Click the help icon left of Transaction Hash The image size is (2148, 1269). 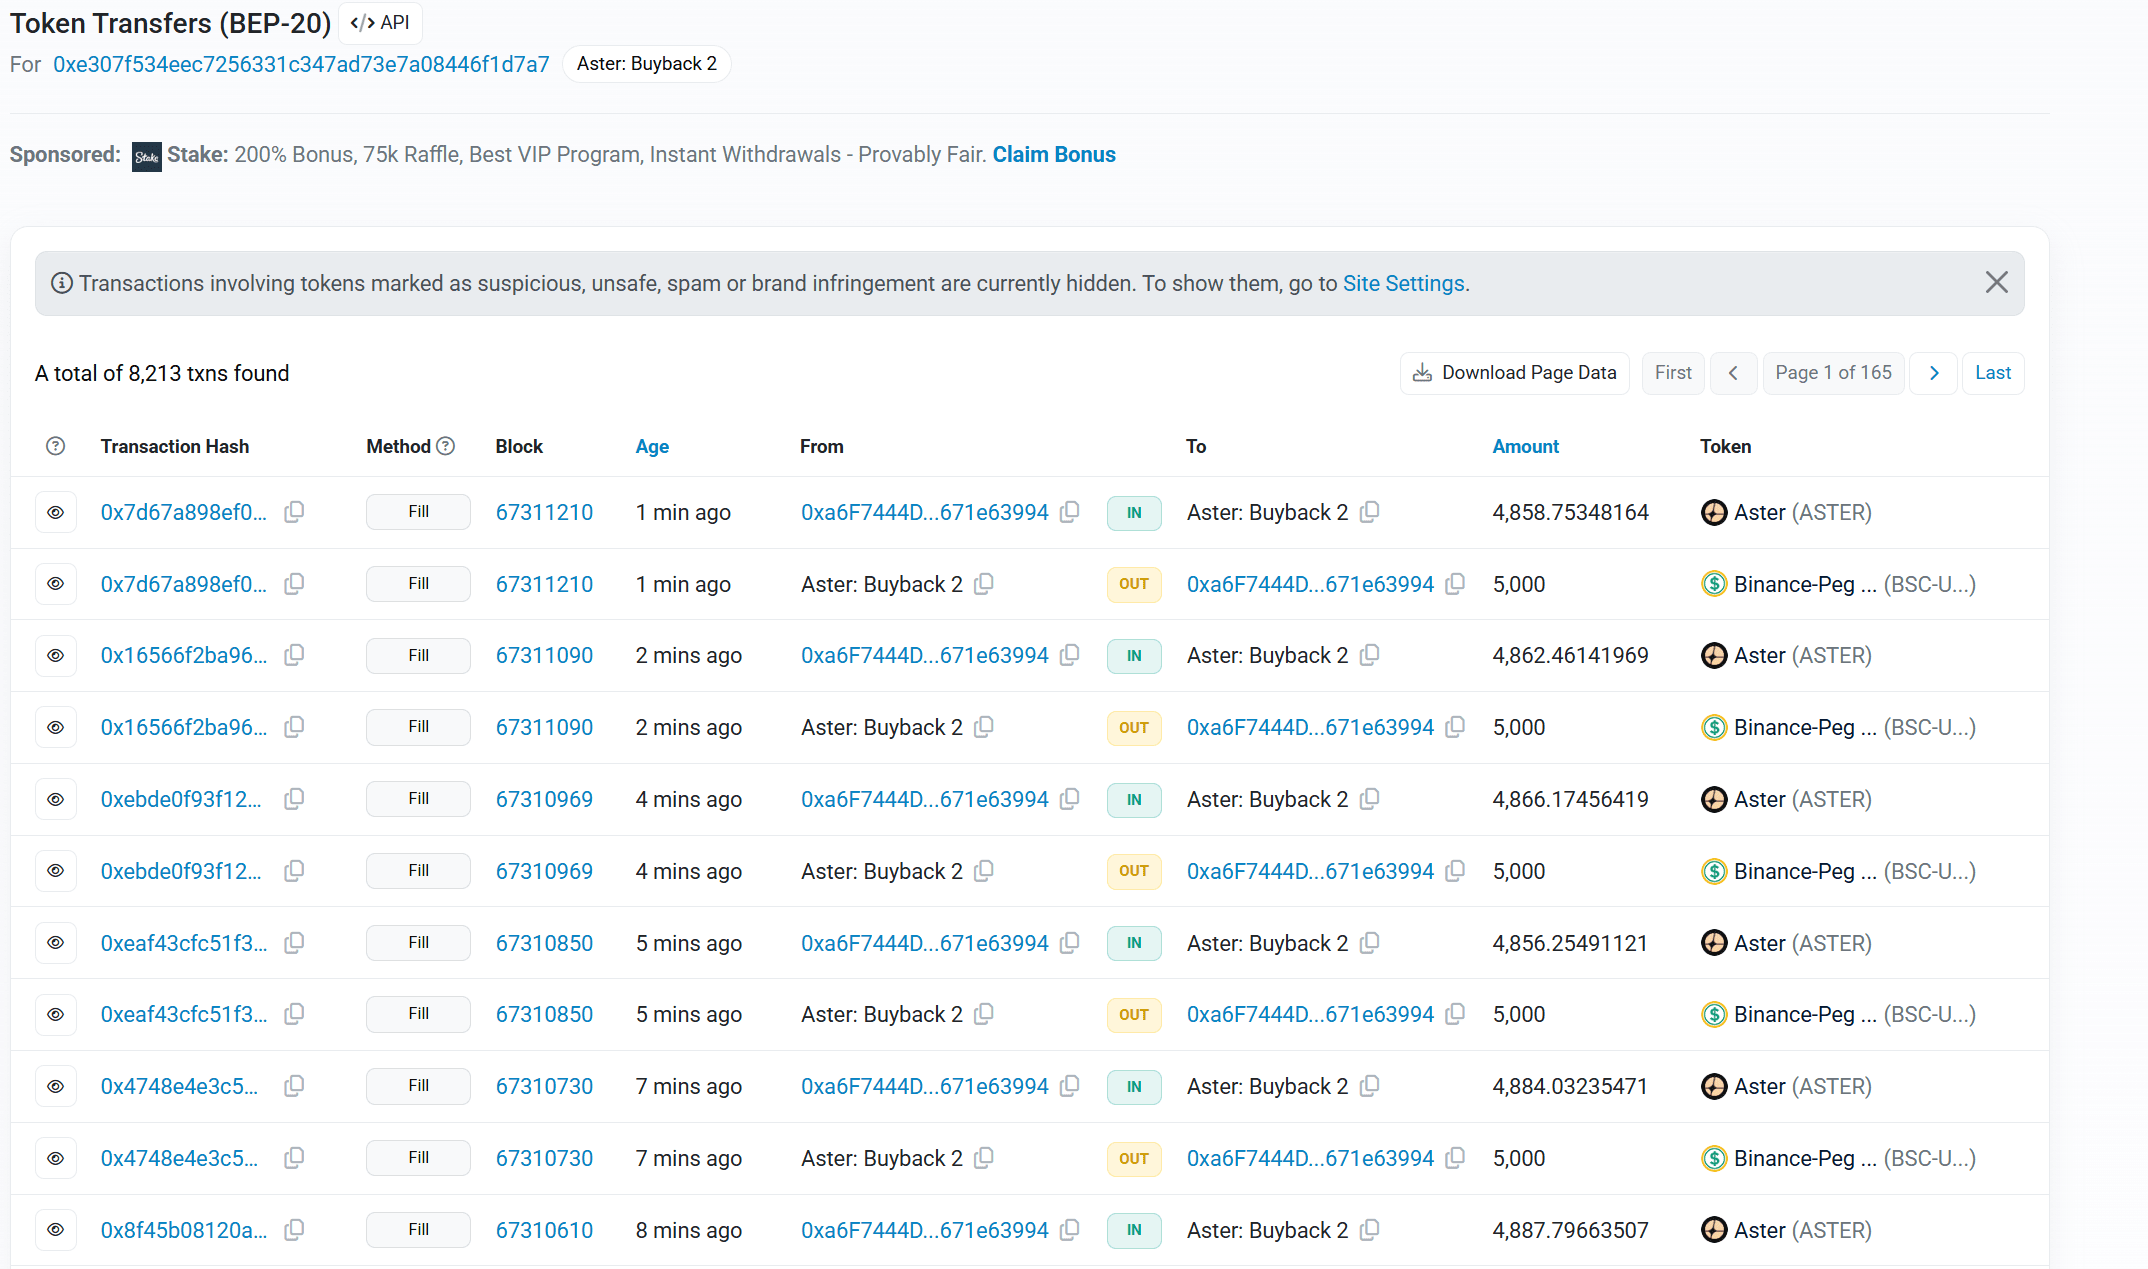(x=56, y=446)
